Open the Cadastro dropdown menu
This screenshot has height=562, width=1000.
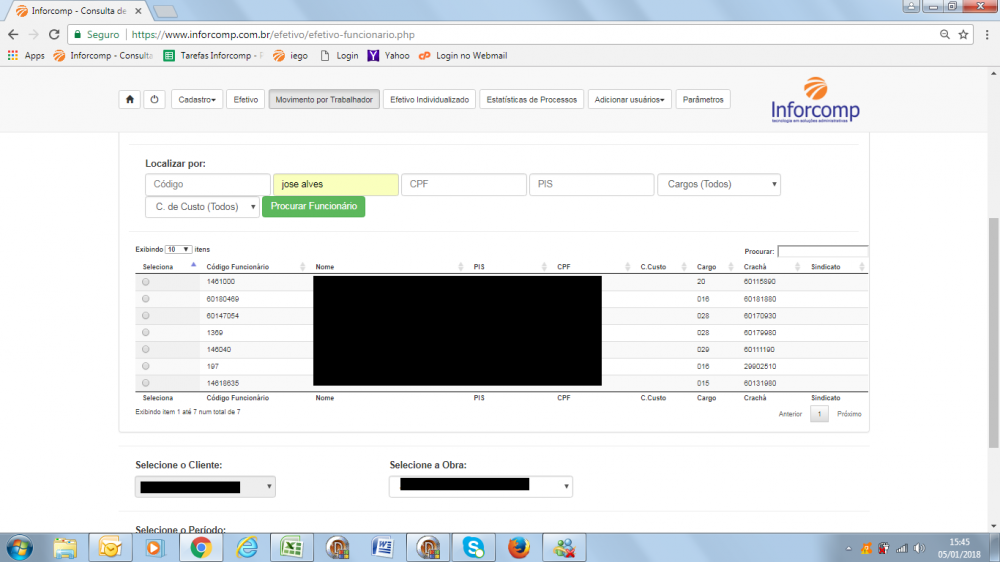[x=197, y=100]
